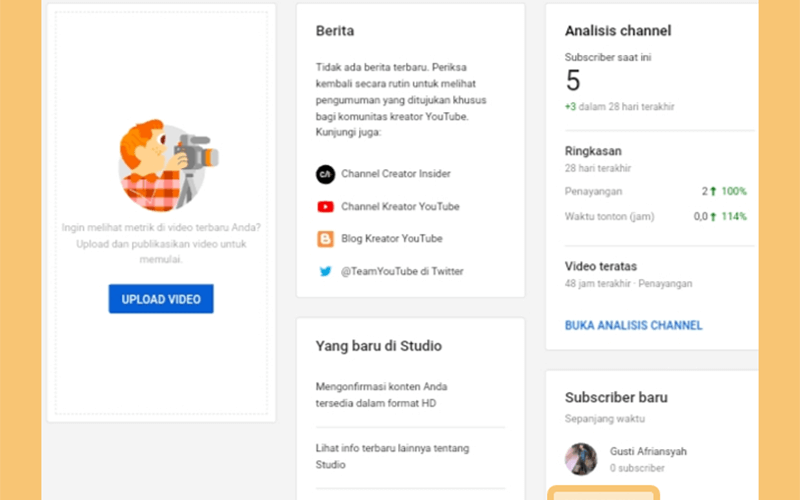Screen dimensions: 800x500
Task: Click Gusti Afriansyah's profile avatar
Action: pyautogui.click(x=581, y=459)
